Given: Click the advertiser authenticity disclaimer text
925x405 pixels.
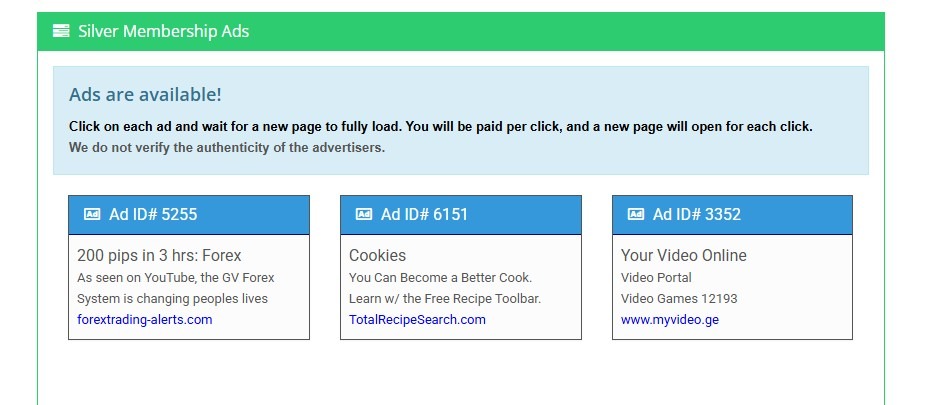Looking at the screenshot, I should pos(227,147).
